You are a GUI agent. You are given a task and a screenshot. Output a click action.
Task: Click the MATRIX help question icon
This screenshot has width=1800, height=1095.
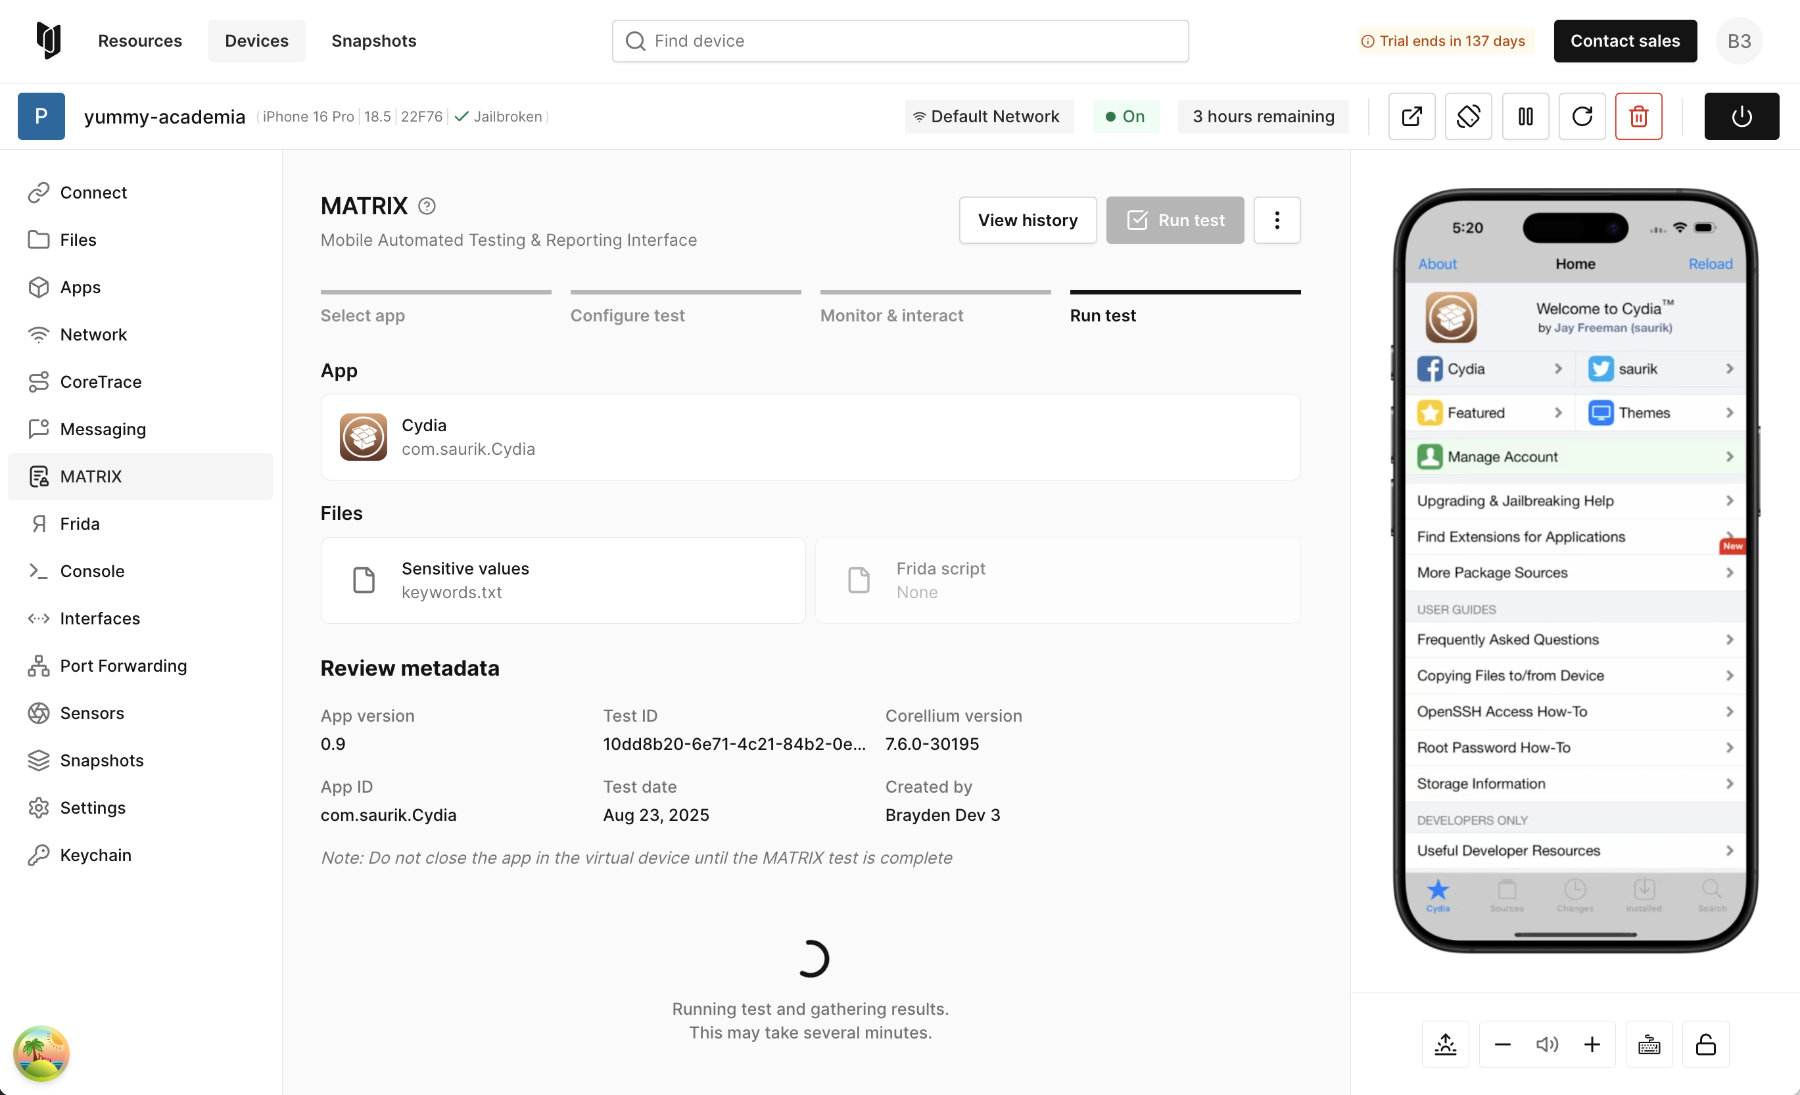coord(427,206)
